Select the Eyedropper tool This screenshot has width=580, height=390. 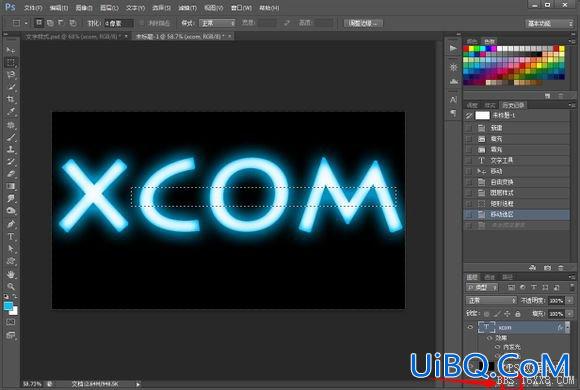point(11,112)
